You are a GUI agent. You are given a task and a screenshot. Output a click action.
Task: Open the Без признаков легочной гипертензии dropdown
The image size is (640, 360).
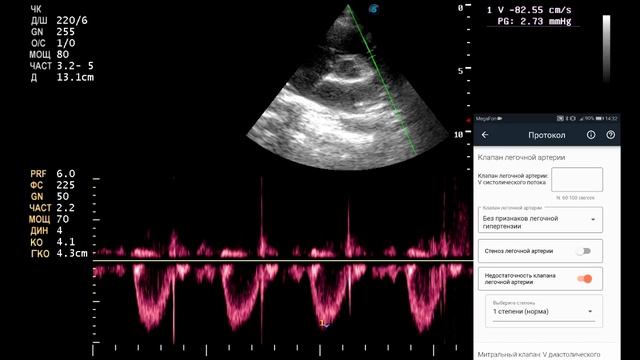click(540, 220)
